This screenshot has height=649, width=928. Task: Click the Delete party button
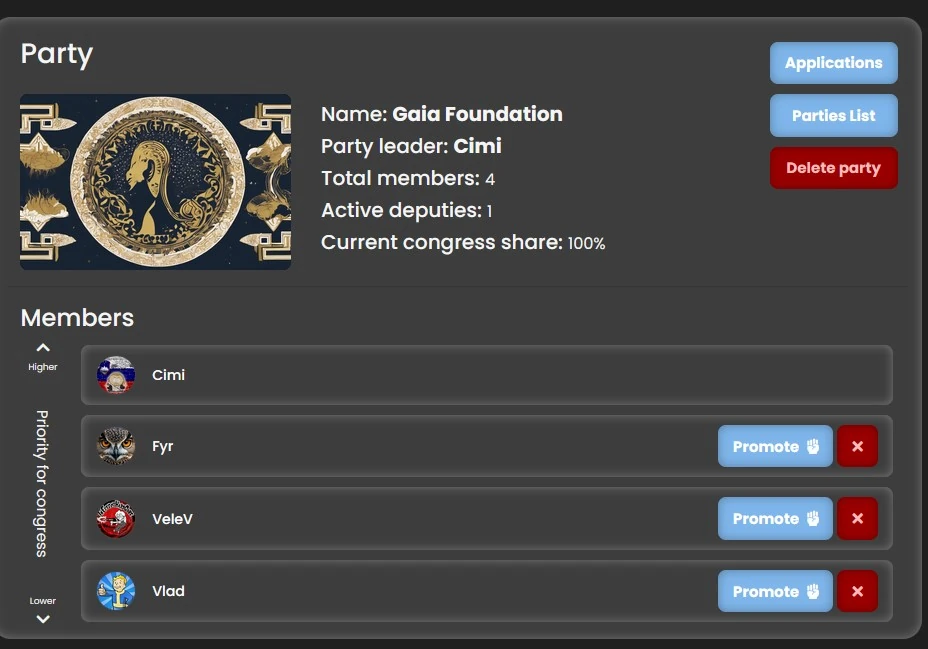pyautogui.click(x=833, y=167)
